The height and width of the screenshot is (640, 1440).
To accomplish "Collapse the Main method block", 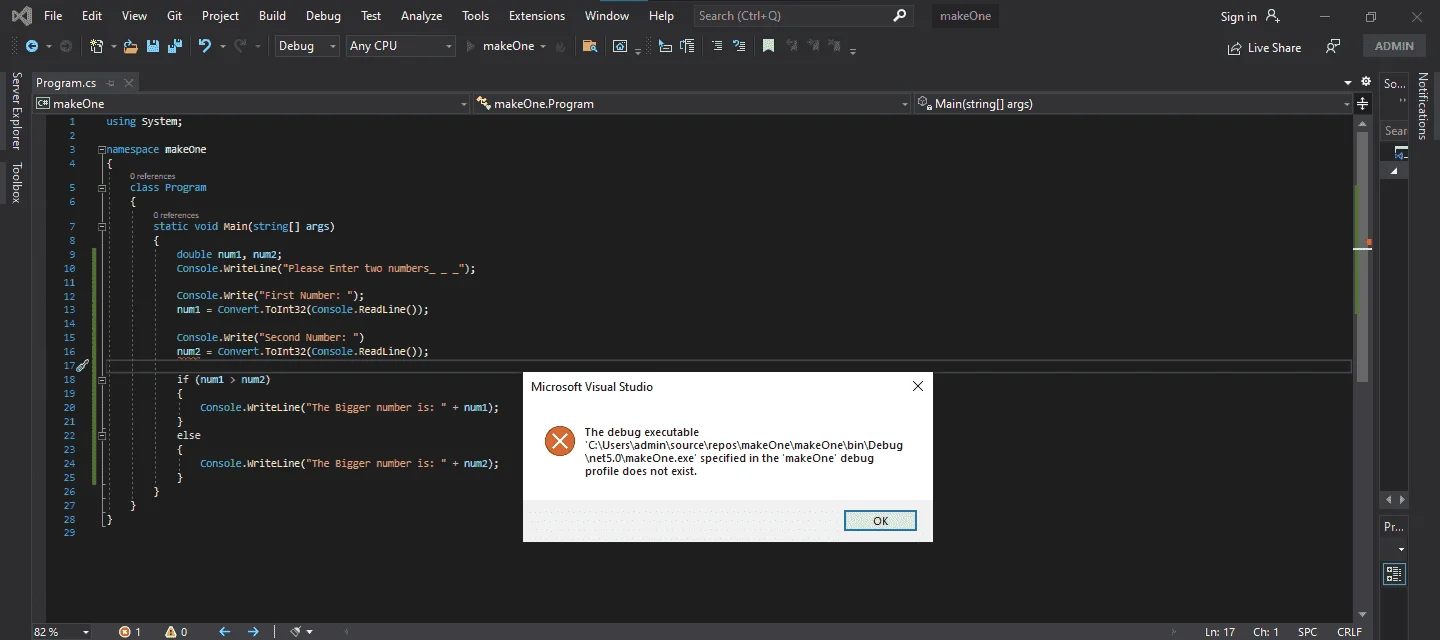I will pos(102,226).
